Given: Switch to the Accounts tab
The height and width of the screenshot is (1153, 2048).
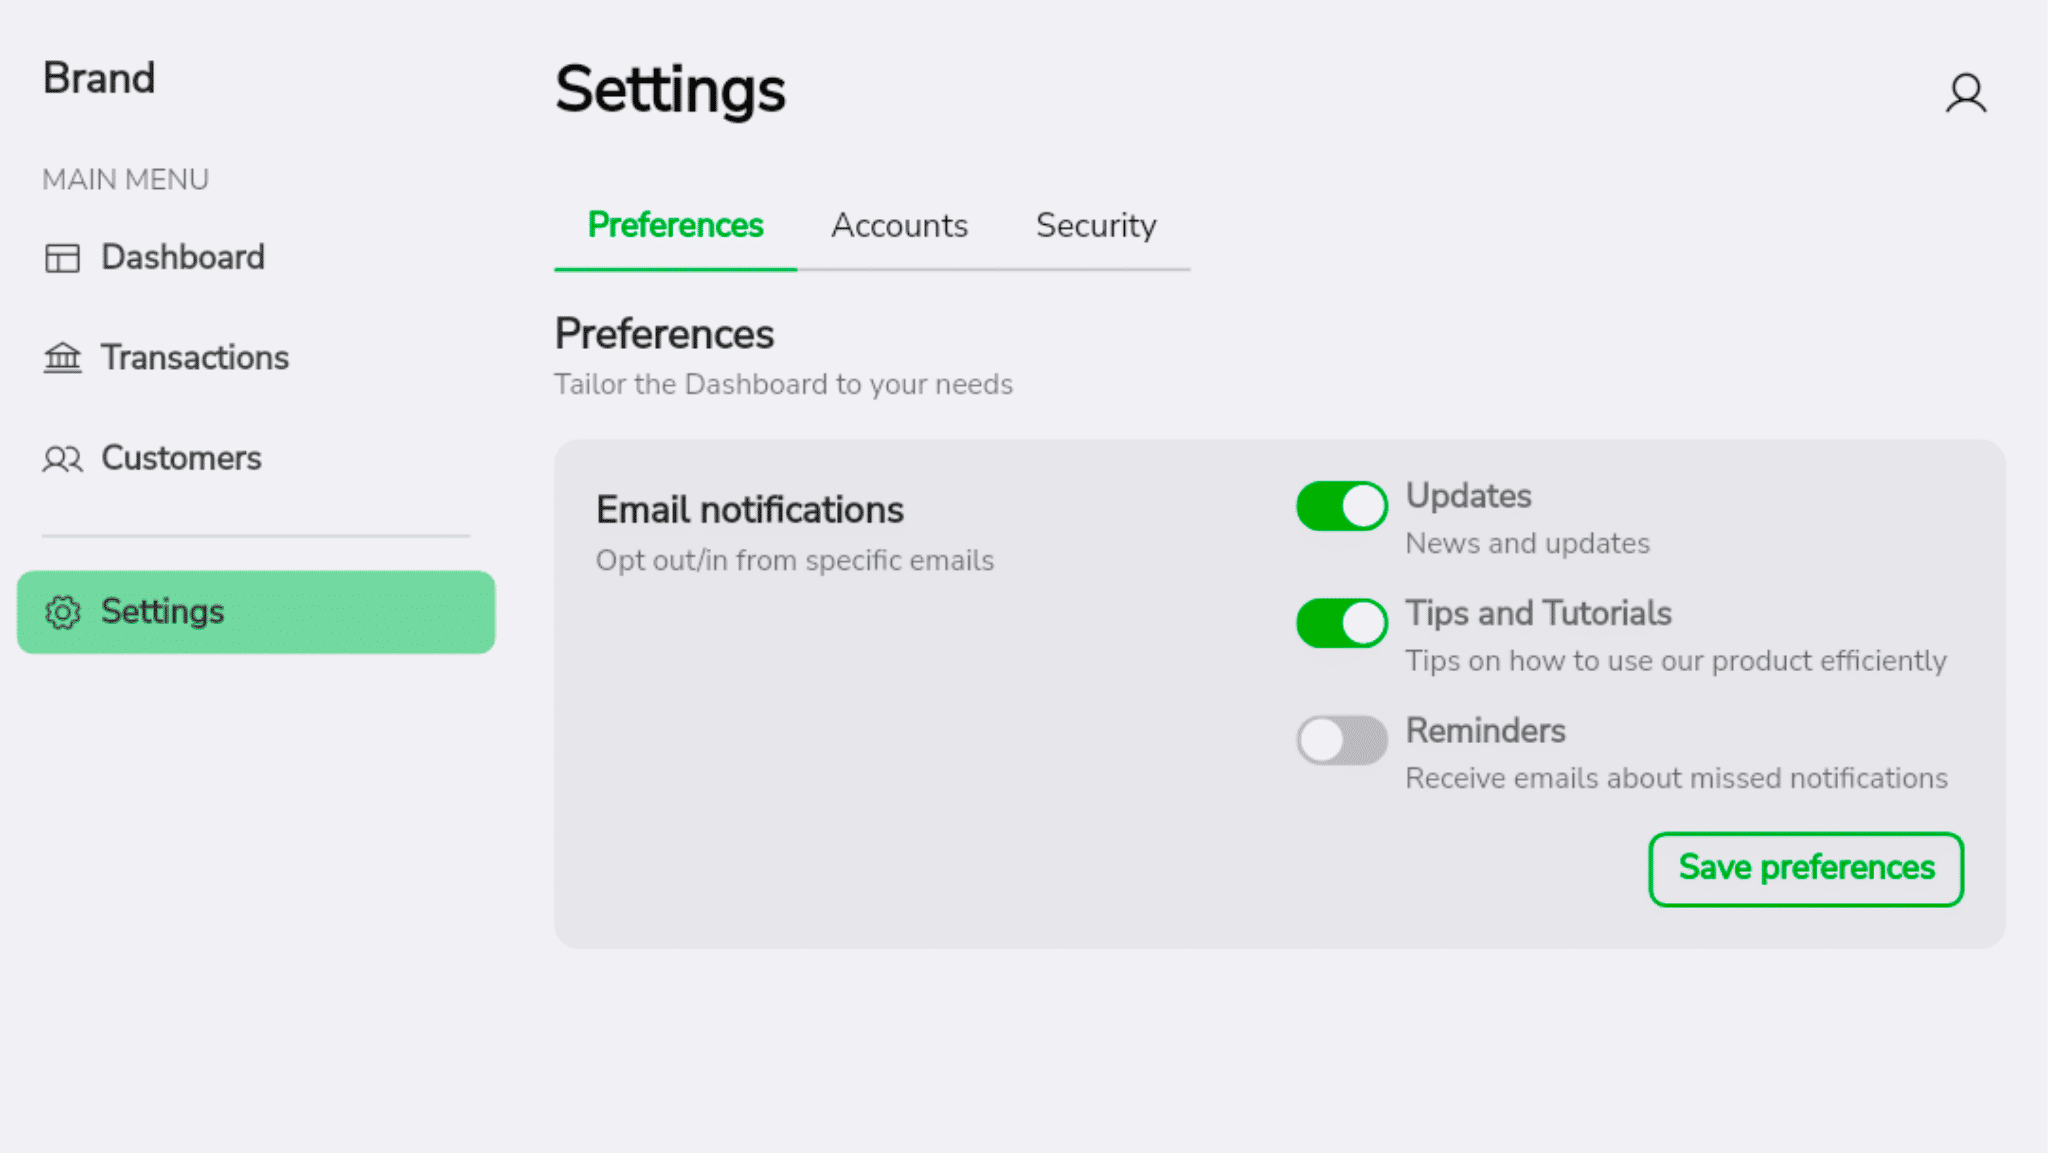Looking at the screenshot, I should [x=899, y=226].
